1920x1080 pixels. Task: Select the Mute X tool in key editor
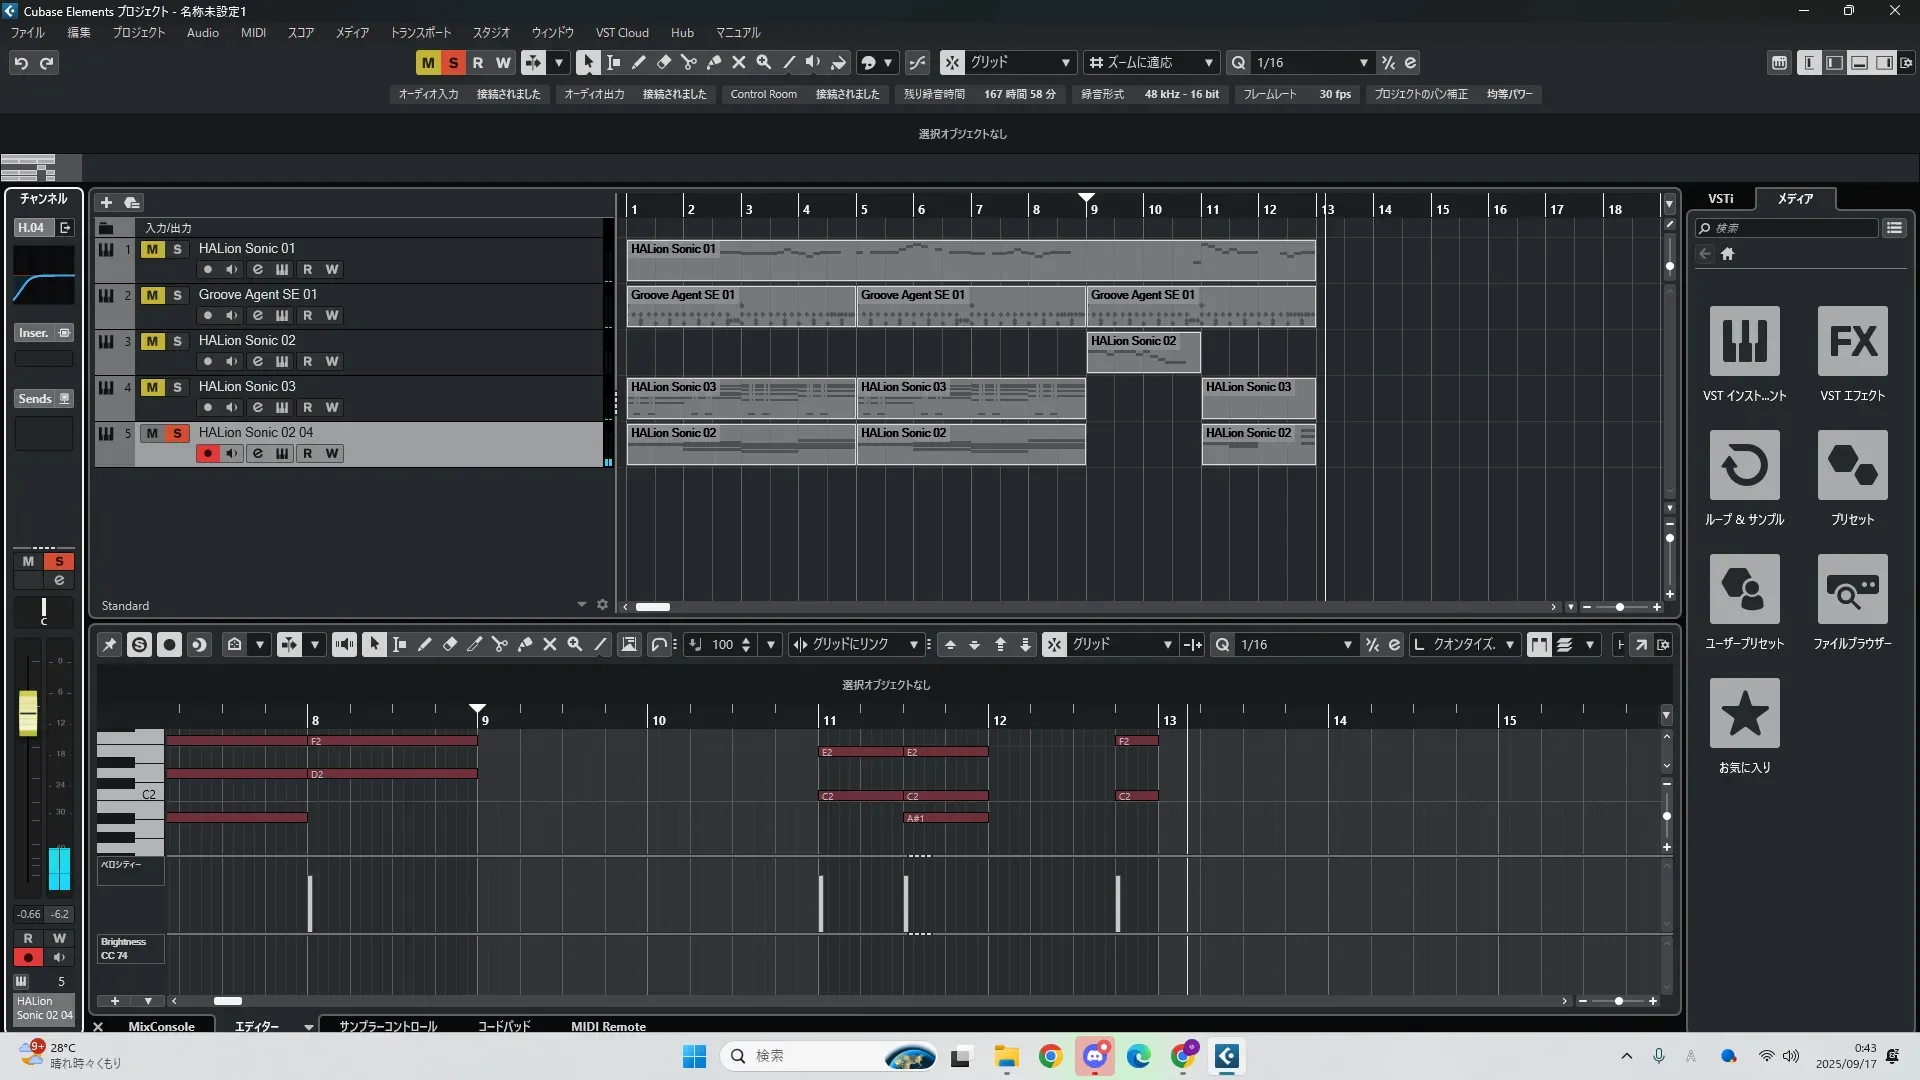(549, 645)
